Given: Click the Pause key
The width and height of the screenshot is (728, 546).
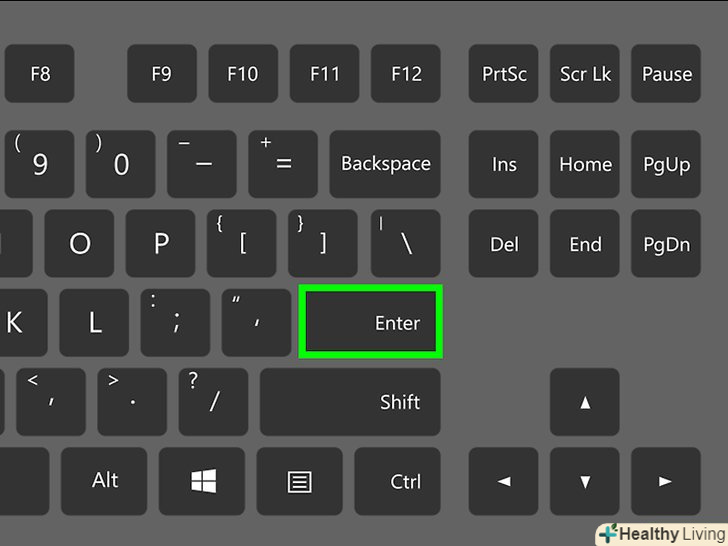Looking at the screenshot, I should click(666, 73).
